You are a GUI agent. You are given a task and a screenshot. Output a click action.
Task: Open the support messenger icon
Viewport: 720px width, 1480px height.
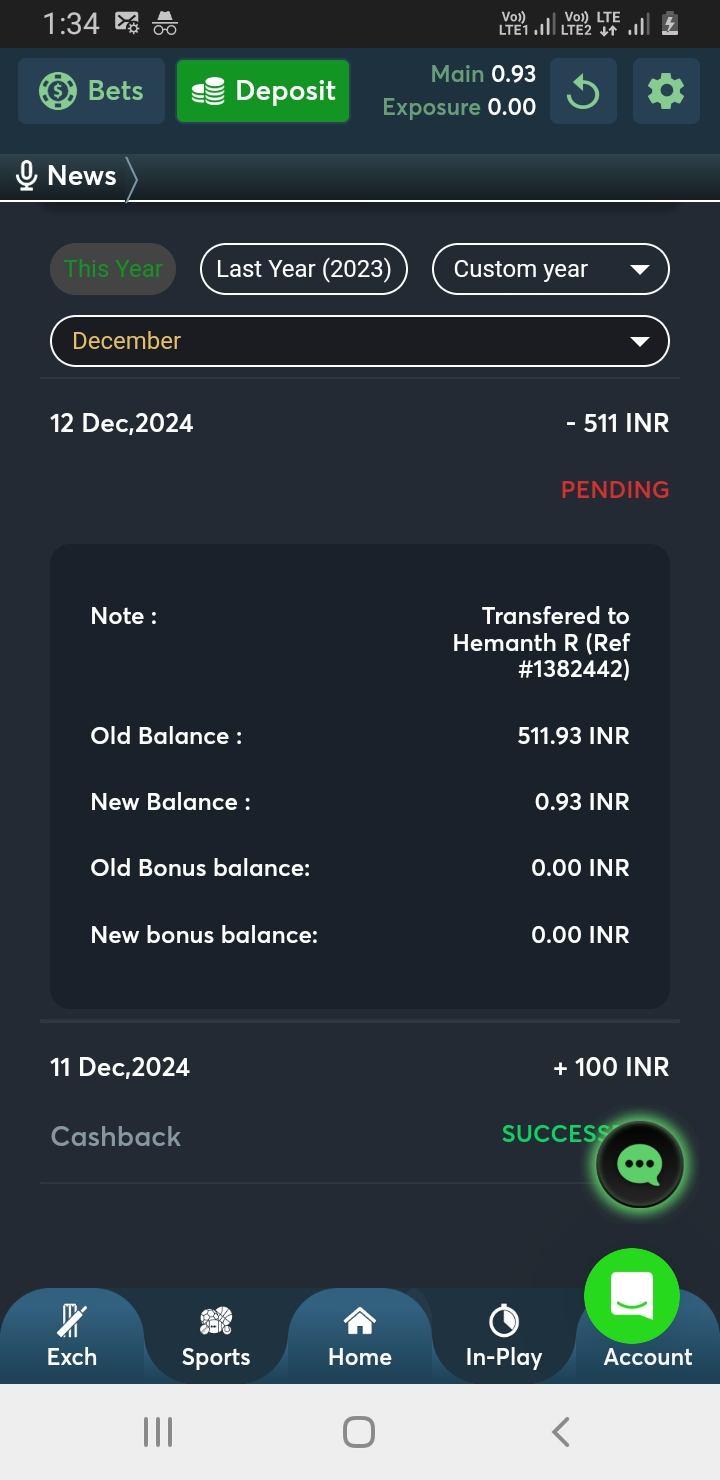tap(632, 1296)
